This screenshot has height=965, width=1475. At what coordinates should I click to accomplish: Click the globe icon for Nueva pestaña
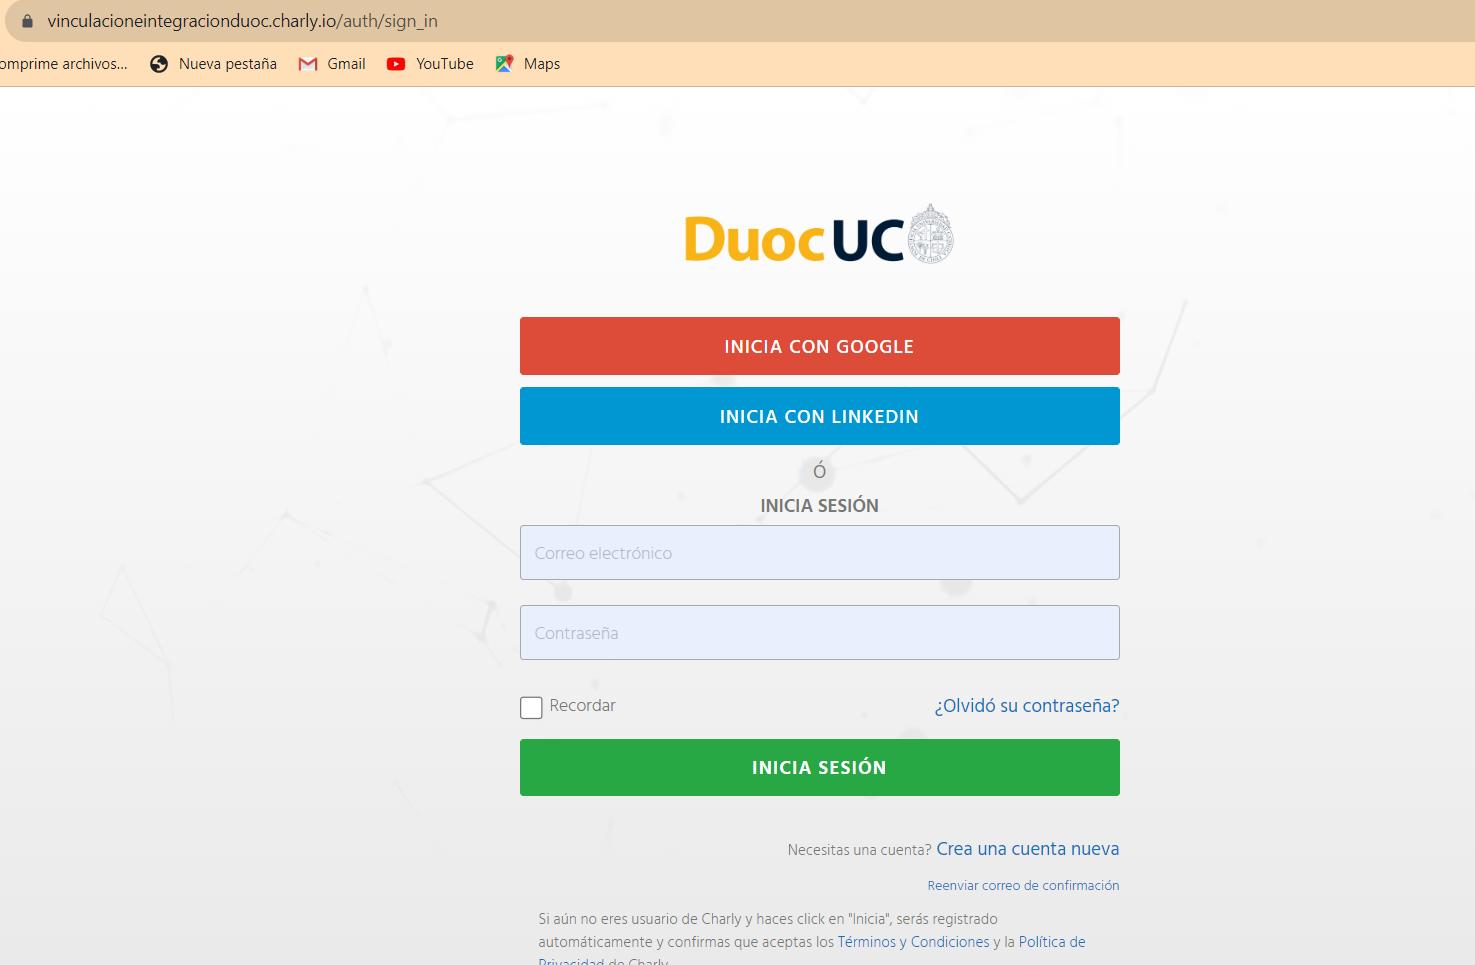(159, 64)
